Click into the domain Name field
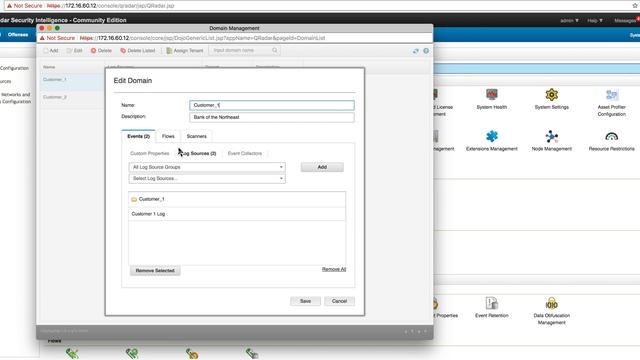Image resolution: width=640 pixels, height=360 pixels. pyautogui.click(x=272, y=105)
